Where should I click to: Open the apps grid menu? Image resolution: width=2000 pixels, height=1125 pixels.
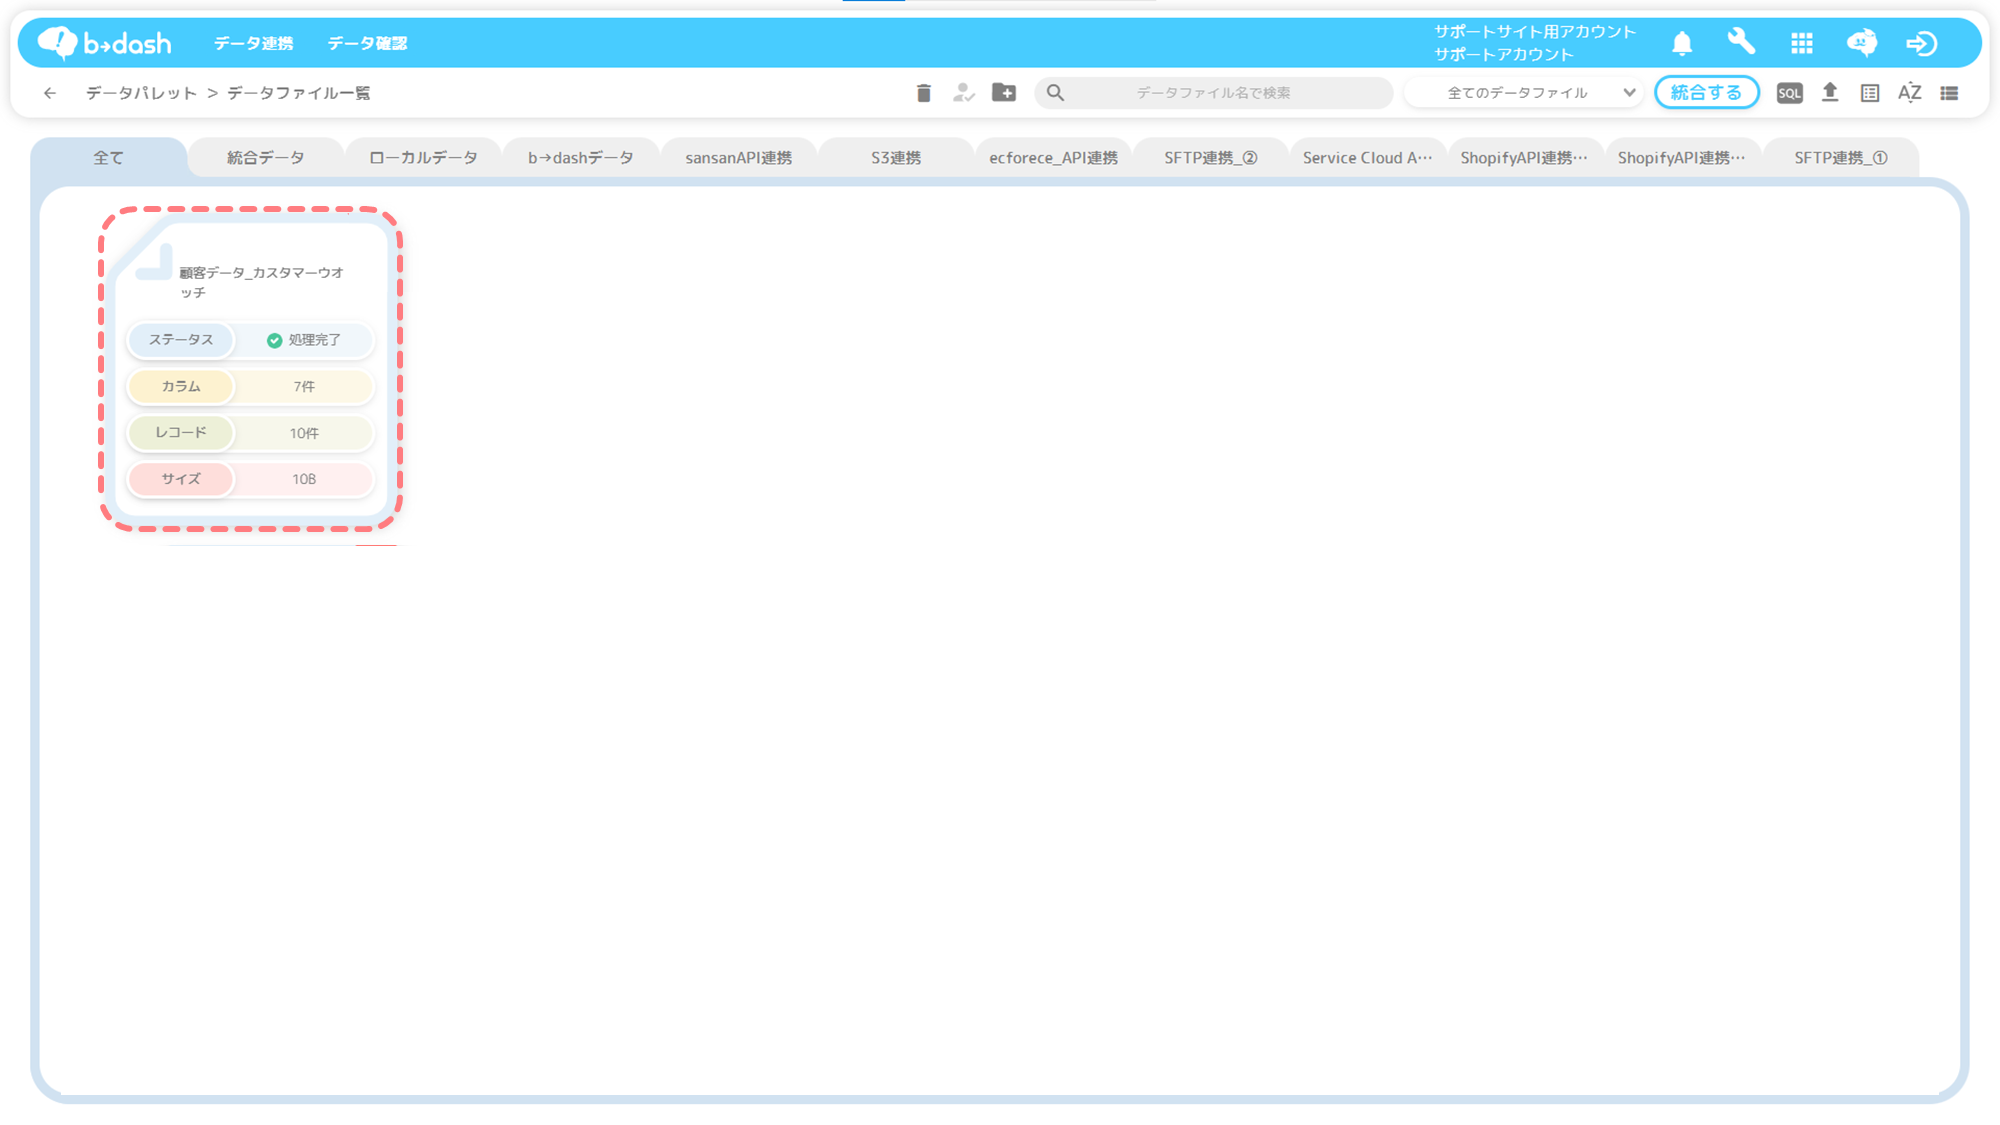(x=1802, y=43)
